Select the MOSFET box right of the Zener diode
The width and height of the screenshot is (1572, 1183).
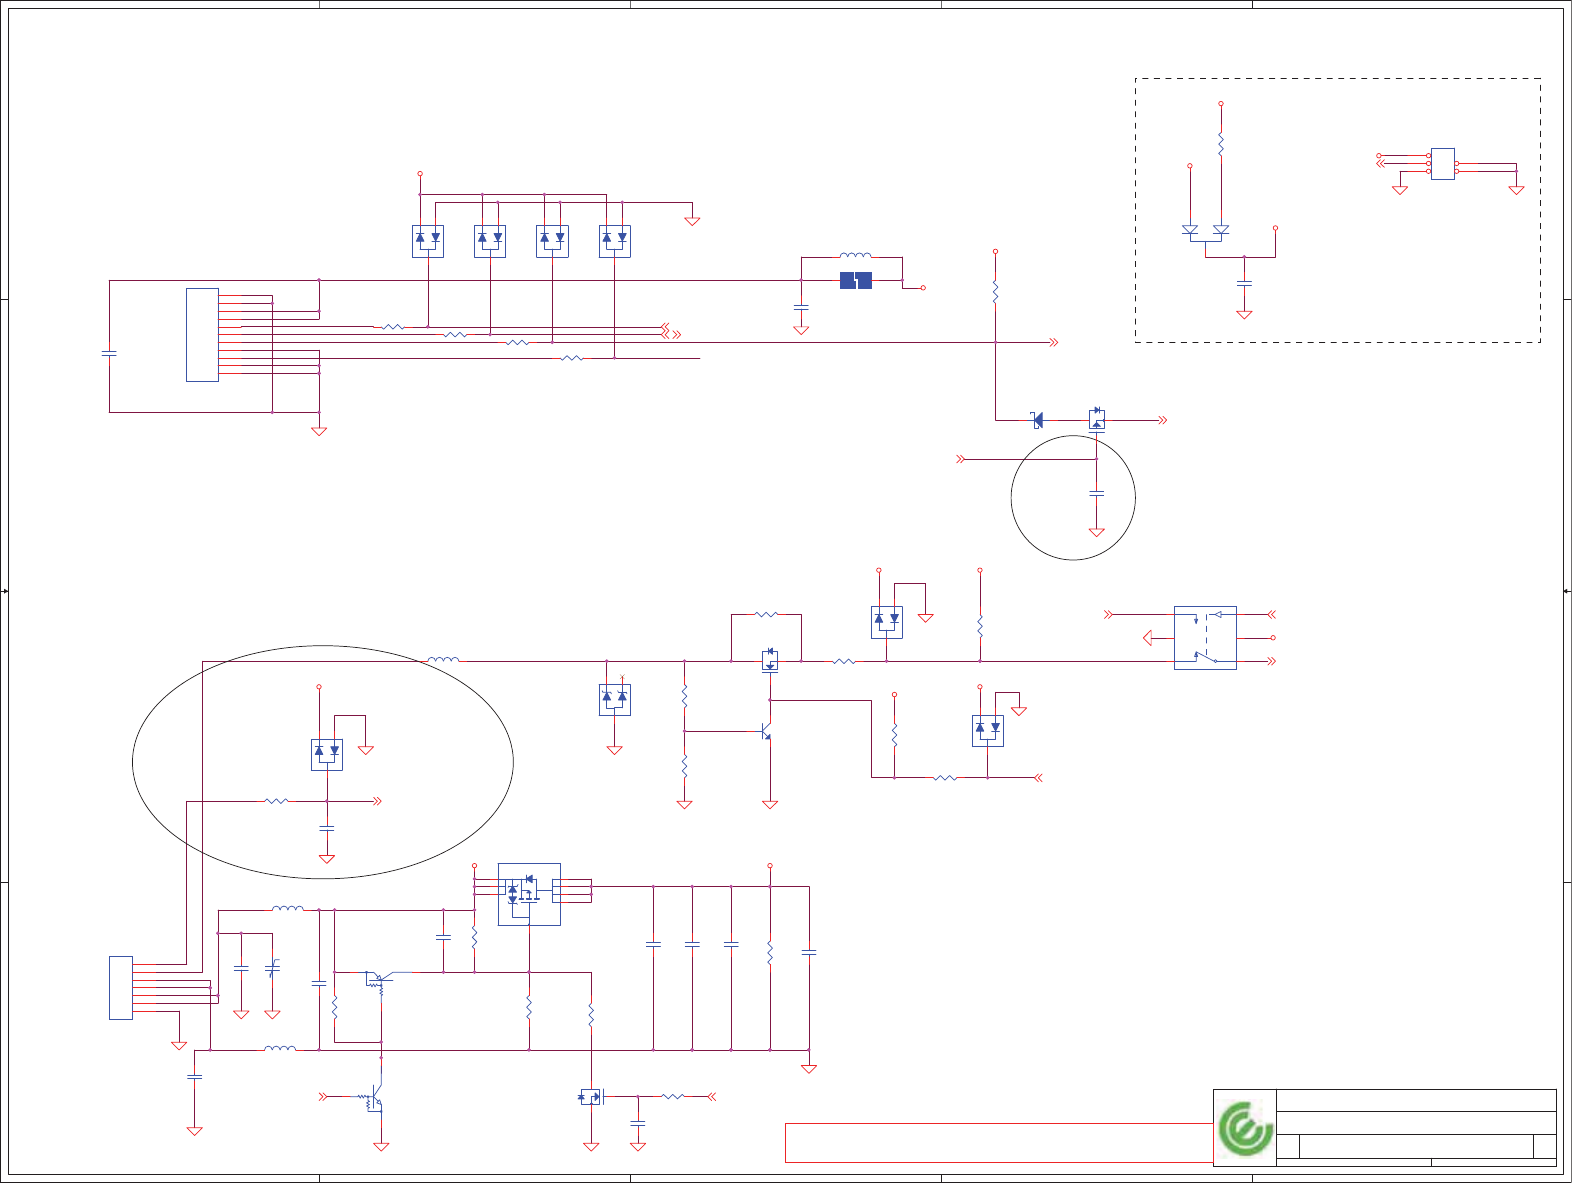pyautogui.click(x=1097, y=418)
